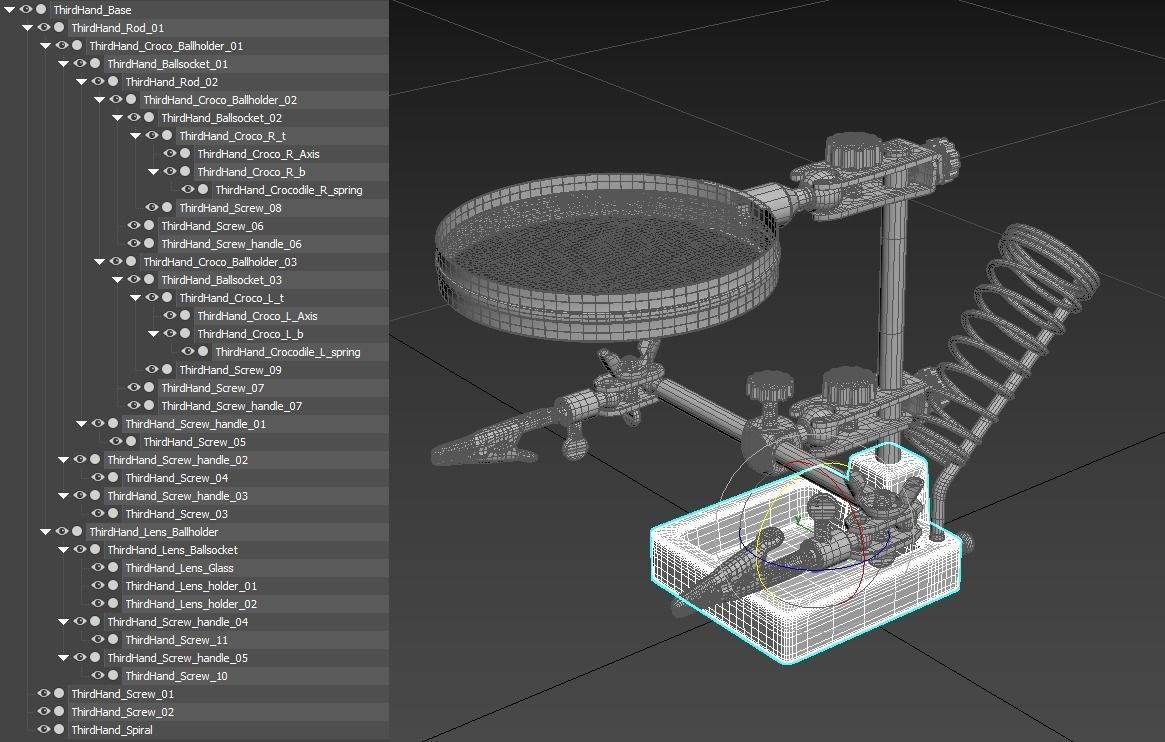1165x742 pixels.
Task: Collapse ThirdHand_Rod_01 hierarchy arrow
Action: [x=27, y=28]
